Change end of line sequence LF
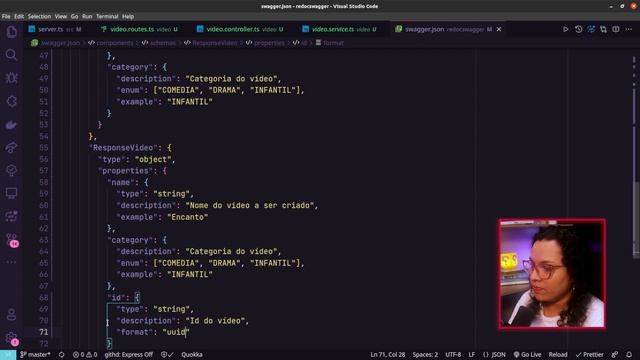 [471, 355]
